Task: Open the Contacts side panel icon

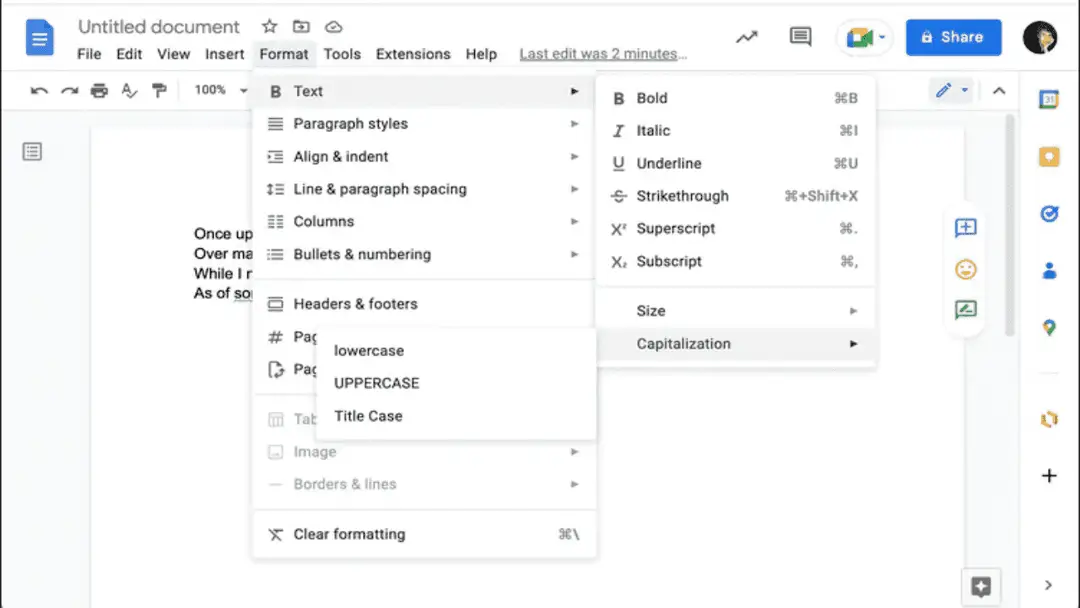Action: click(1049, 271)
